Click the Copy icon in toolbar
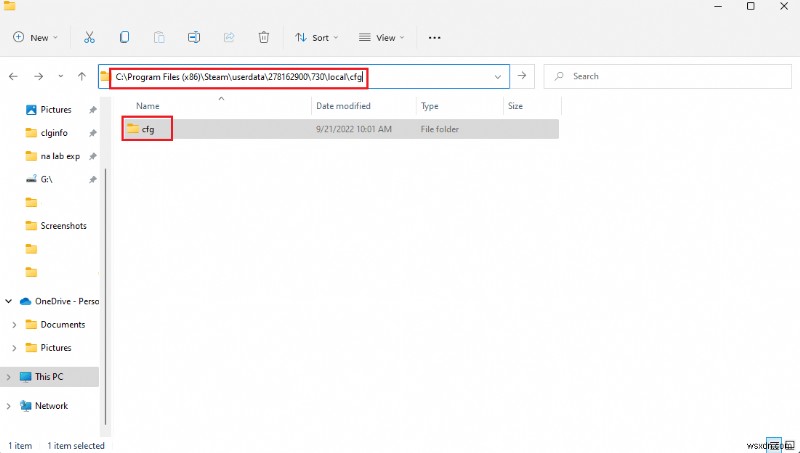The image size is (800, 453). (x=124, y=37)
